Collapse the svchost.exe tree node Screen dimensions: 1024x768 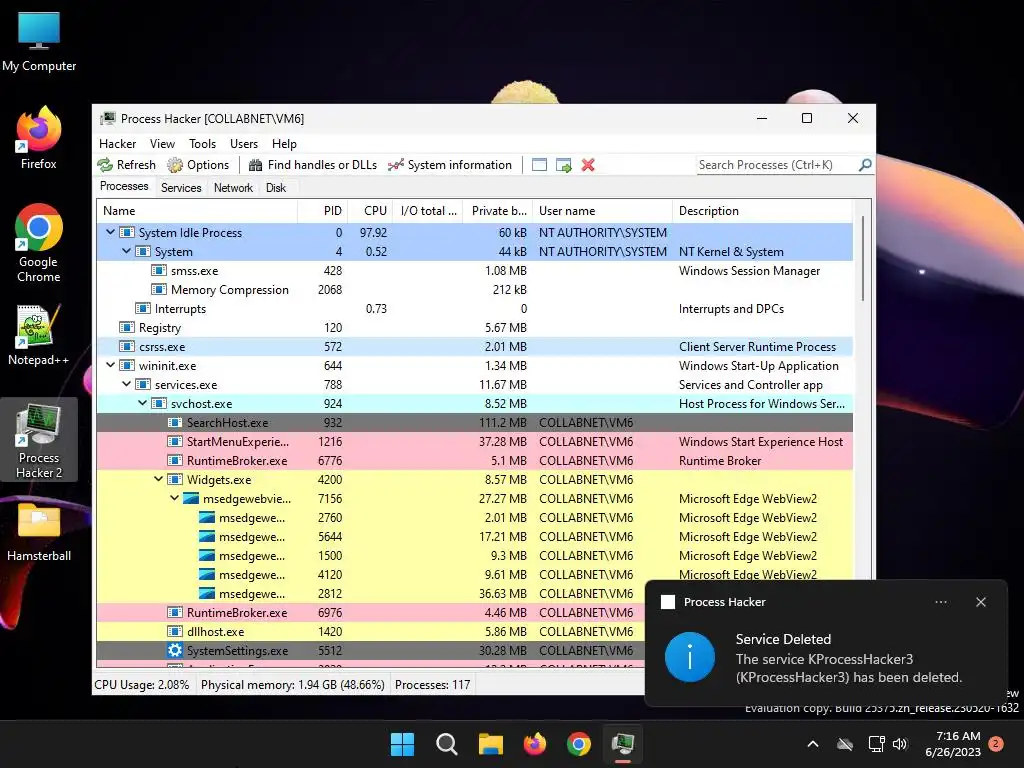click(x=142, y=404)
